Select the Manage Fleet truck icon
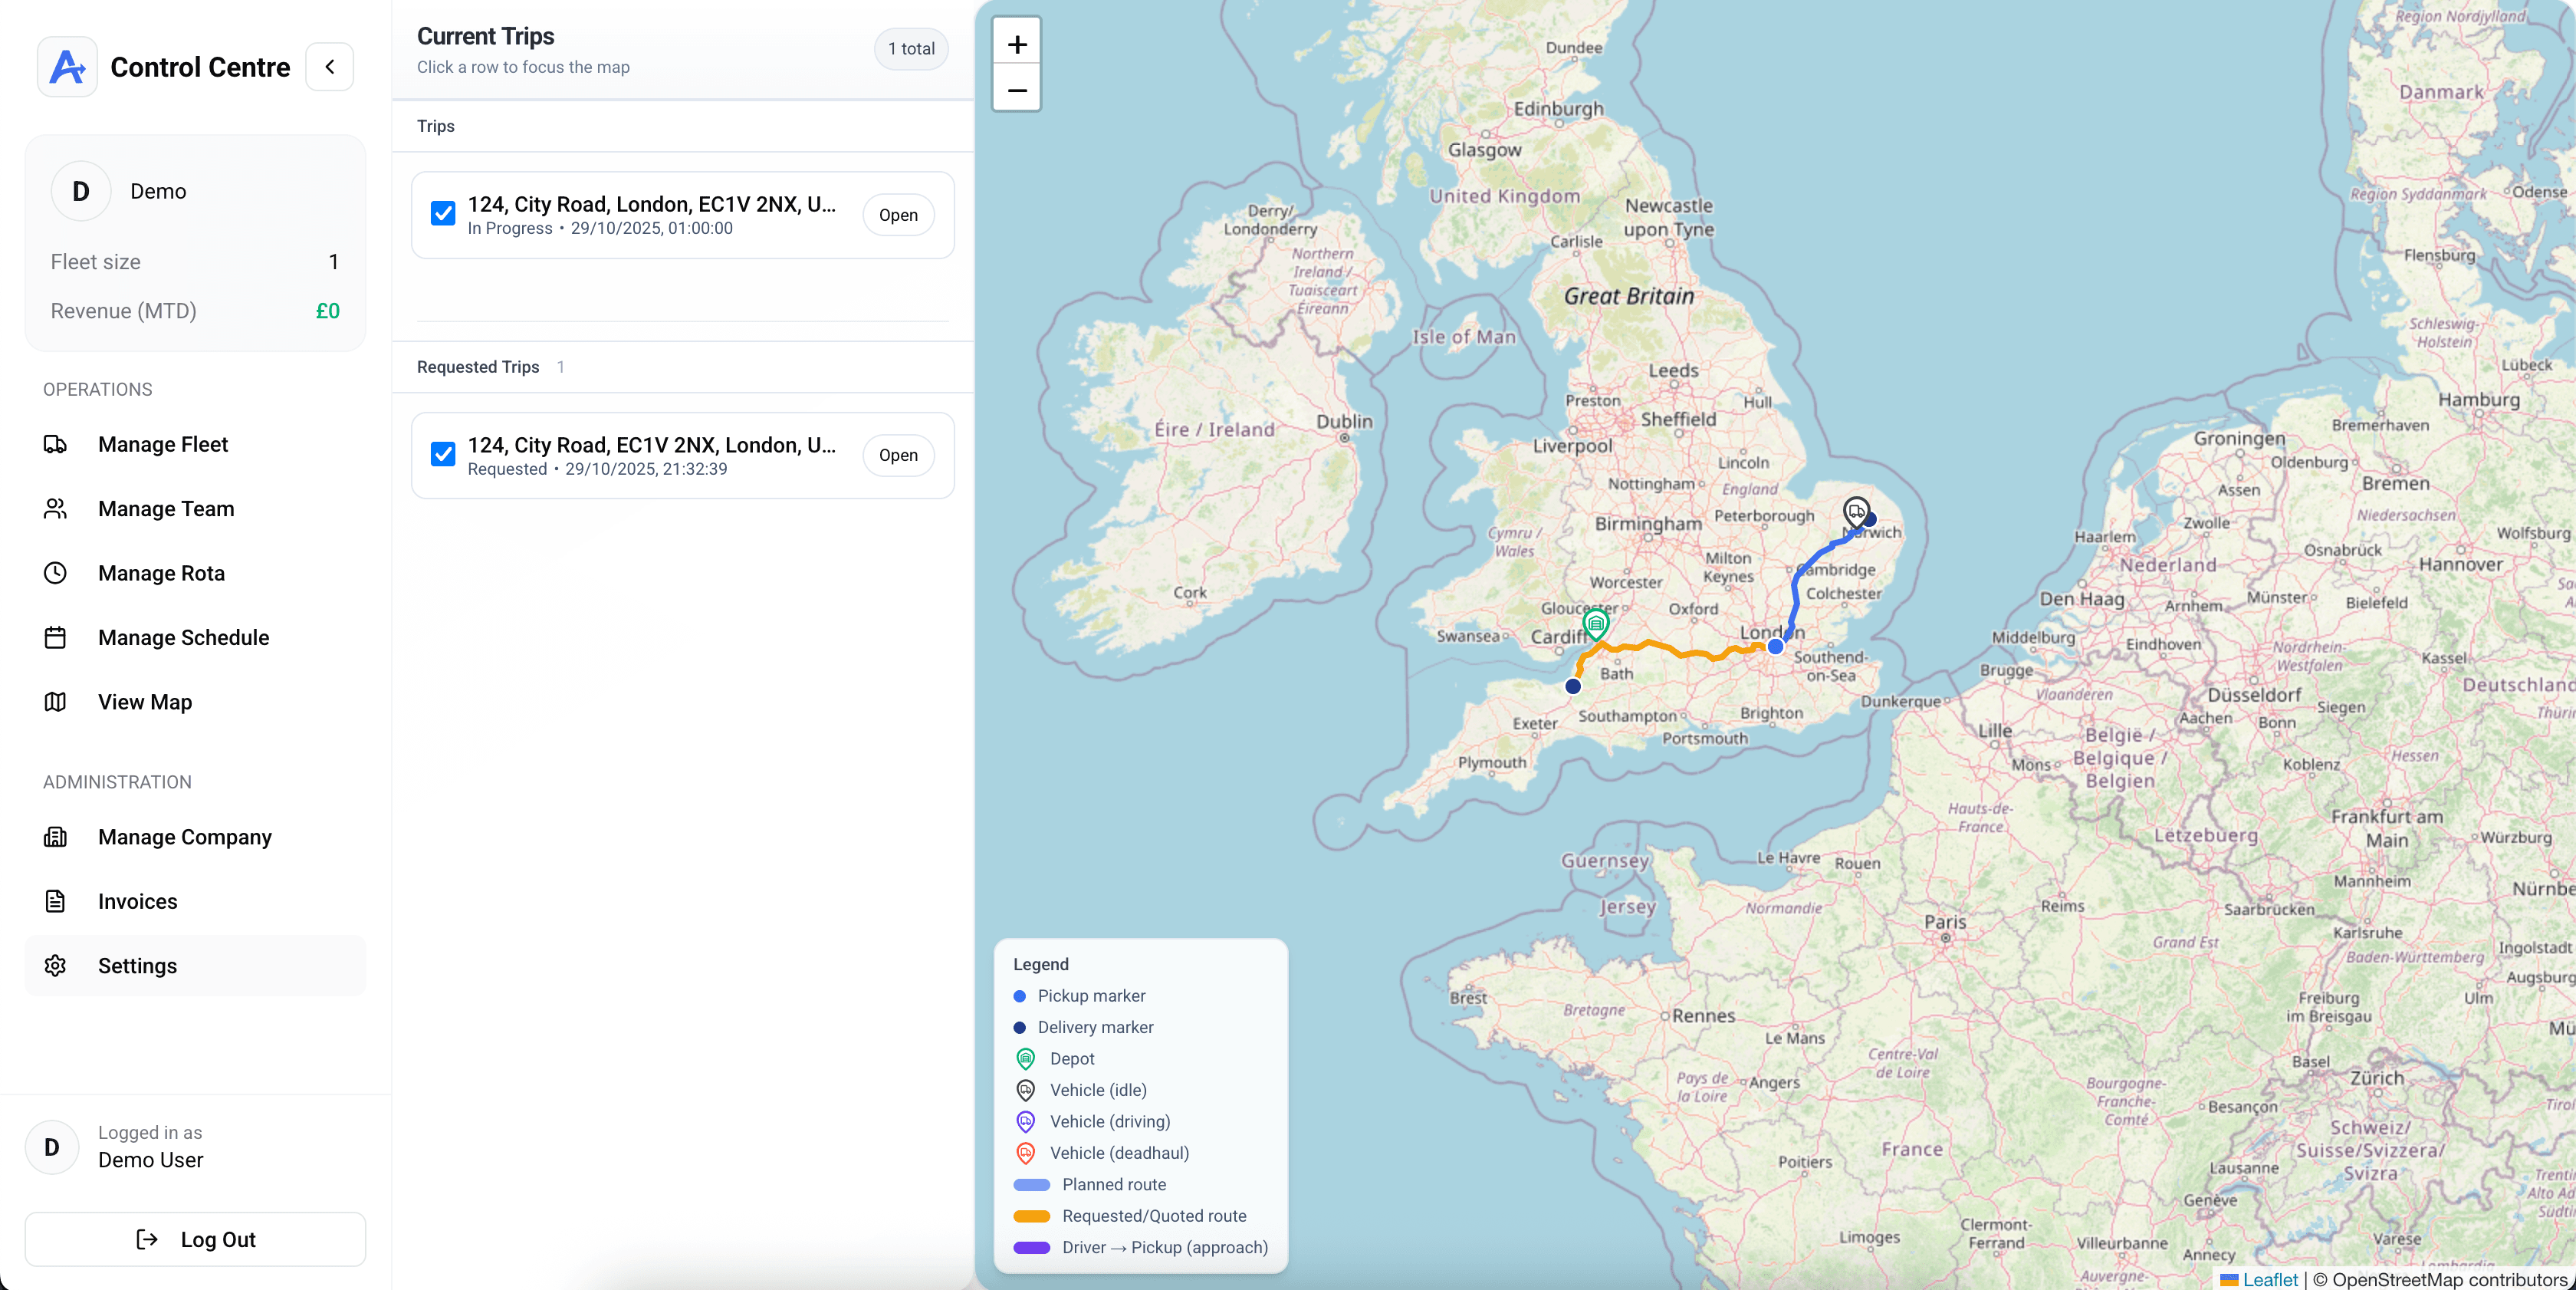Viewport: 2576px width, 1290px height. coord(55,444)
